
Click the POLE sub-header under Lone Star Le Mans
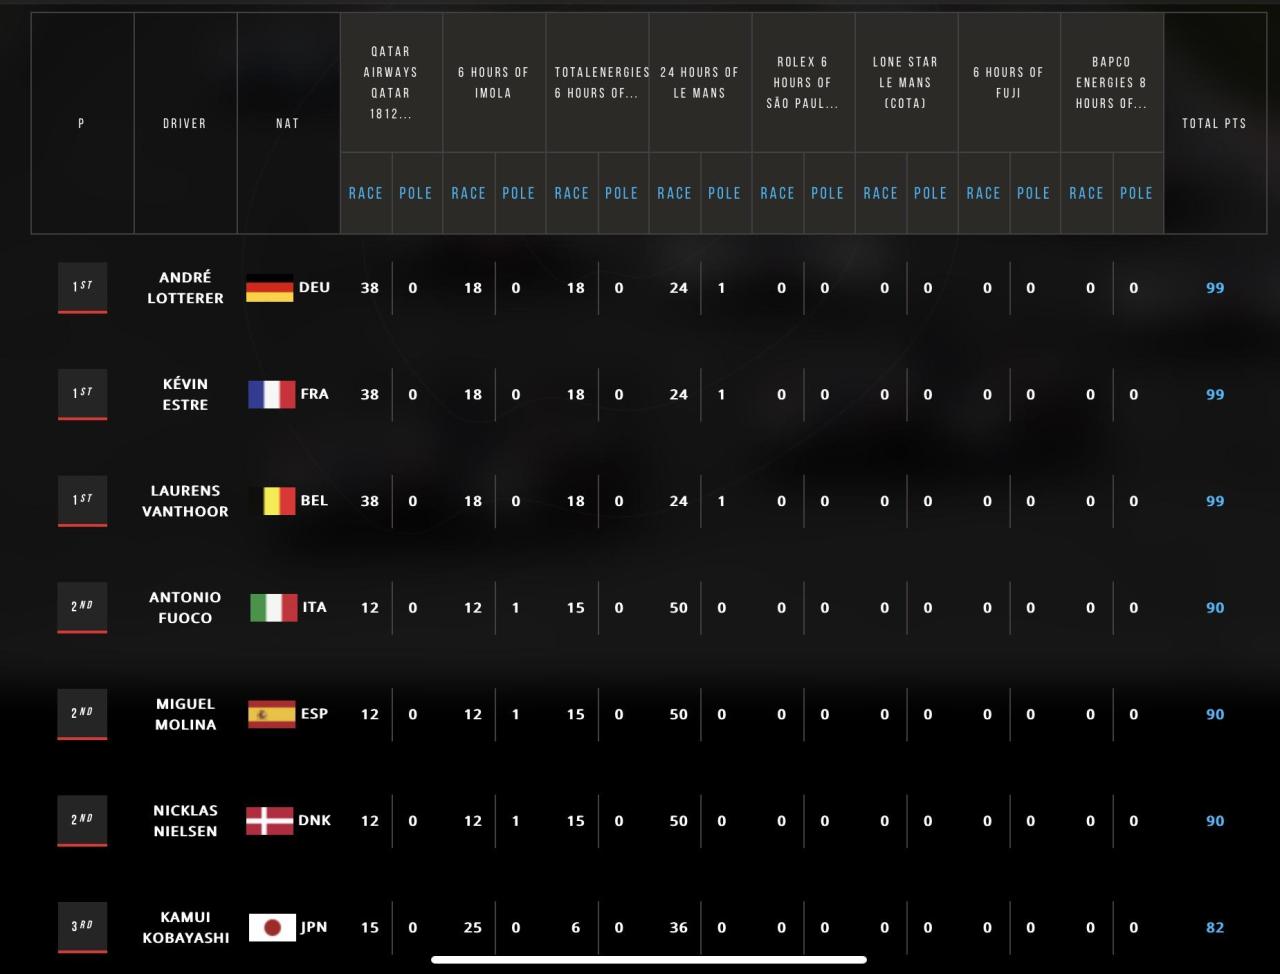(930, 193)
